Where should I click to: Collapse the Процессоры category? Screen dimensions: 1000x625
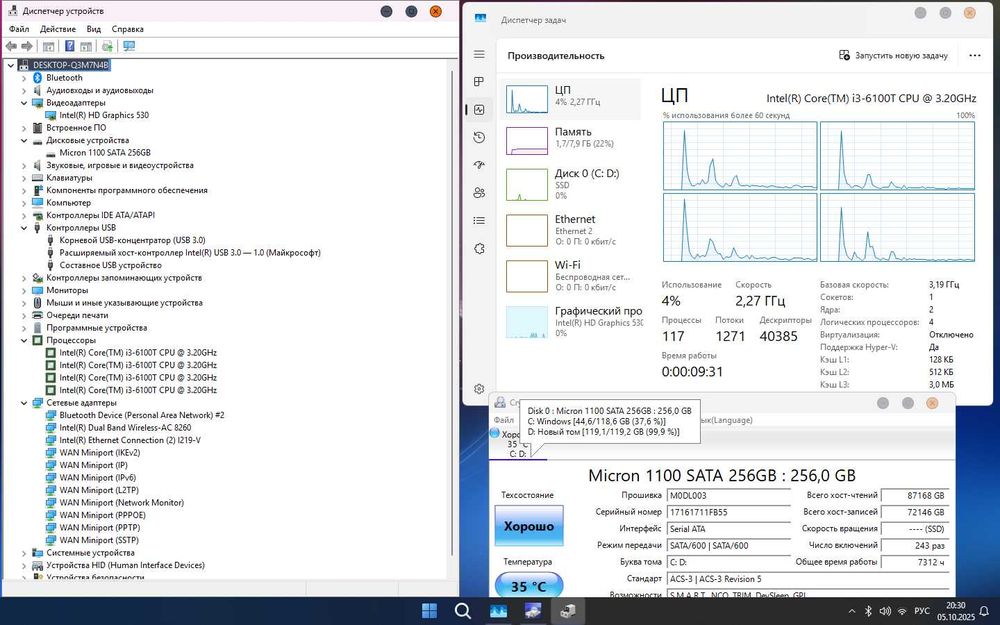coord(24,341)
